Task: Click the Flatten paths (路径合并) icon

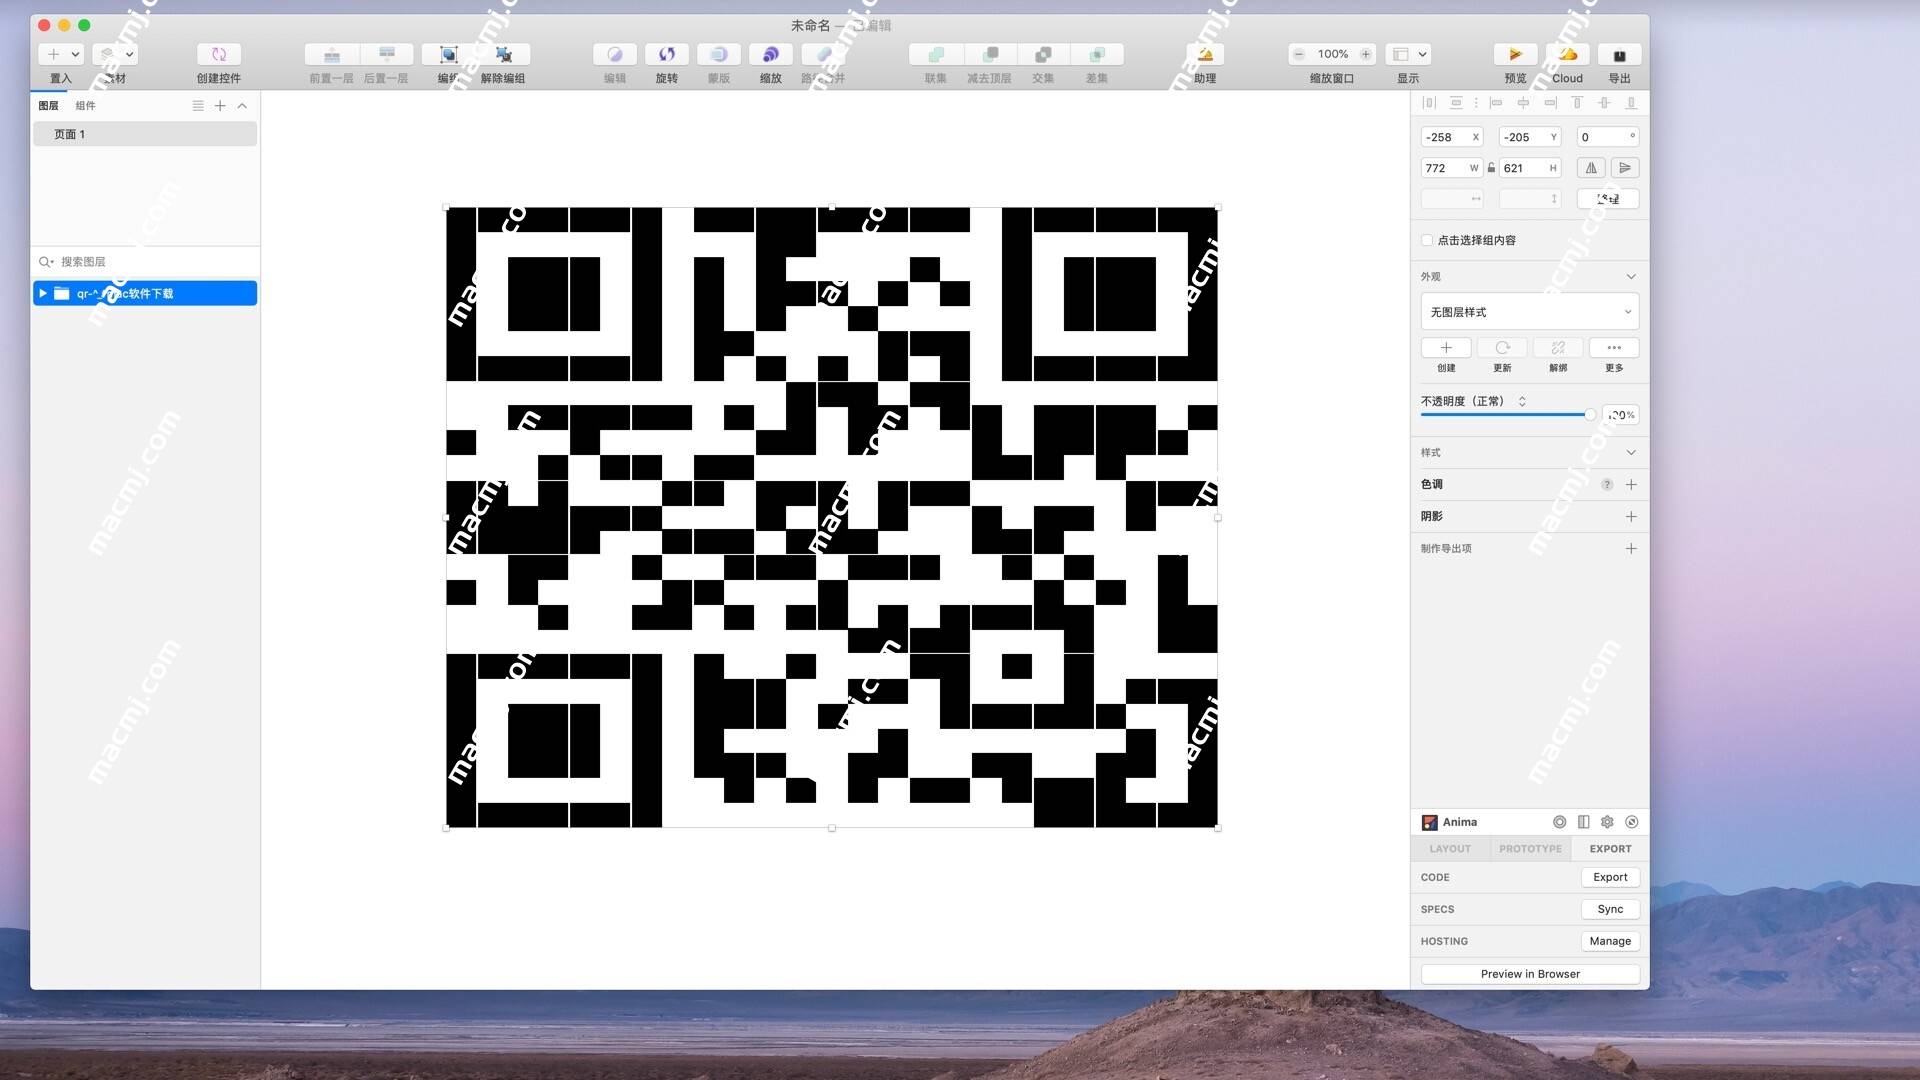Action: [823, 54]
